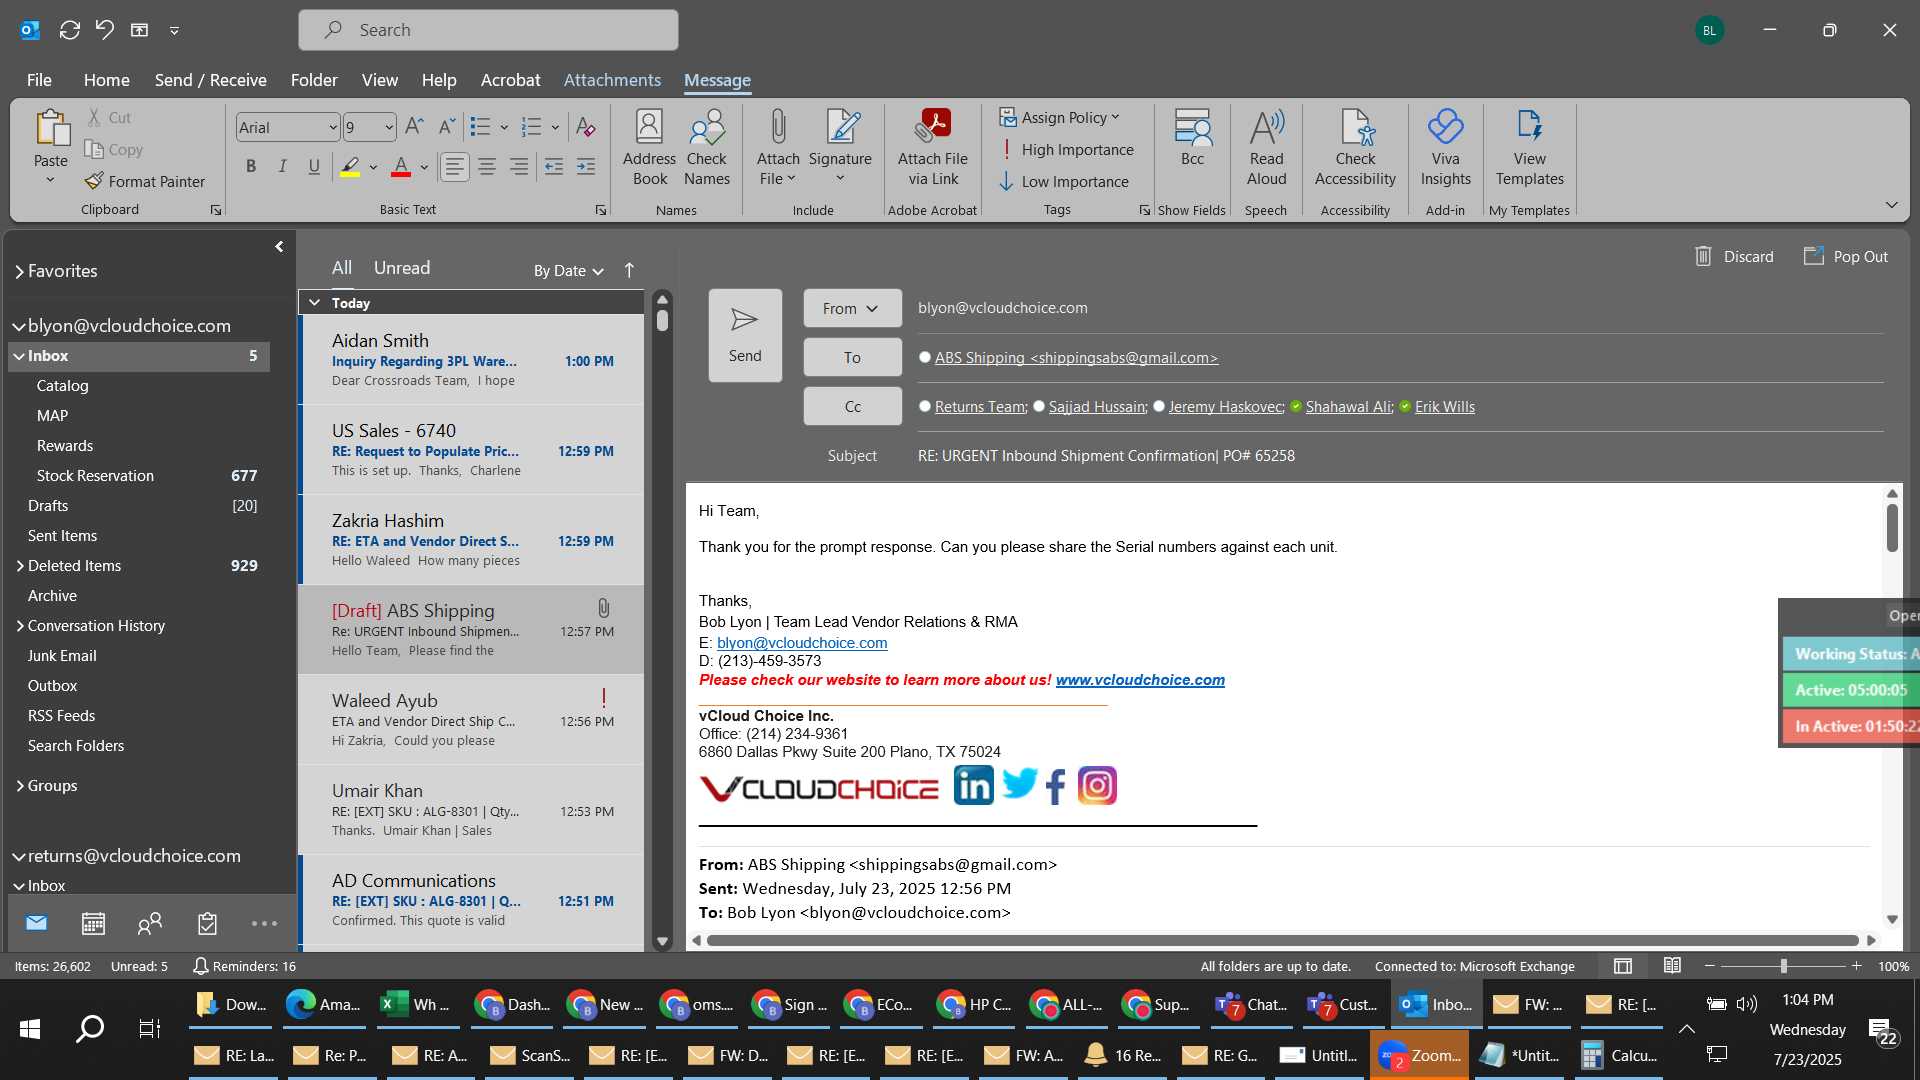
Task: Decrease paragraph indent
Action: coord(553,167)
